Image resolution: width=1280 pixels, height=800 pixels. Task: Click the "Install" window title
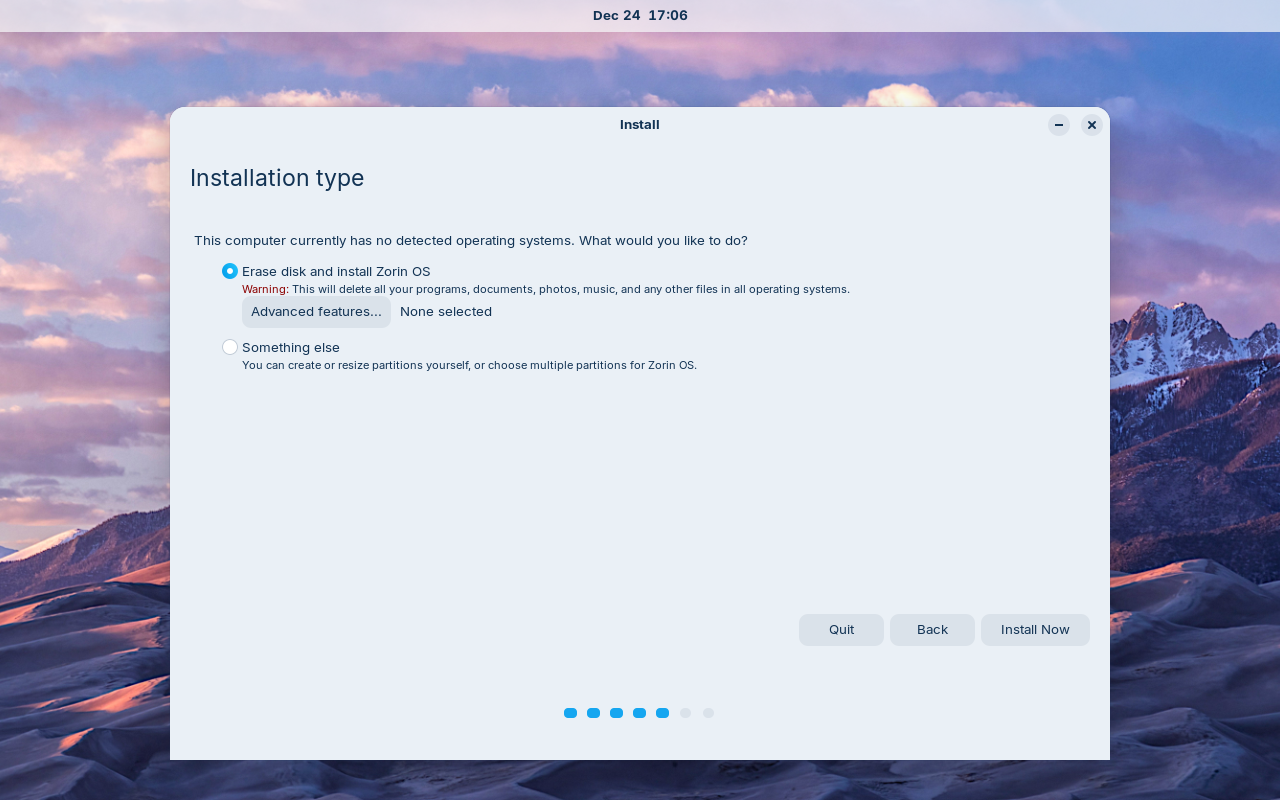[x=639, y=125]
